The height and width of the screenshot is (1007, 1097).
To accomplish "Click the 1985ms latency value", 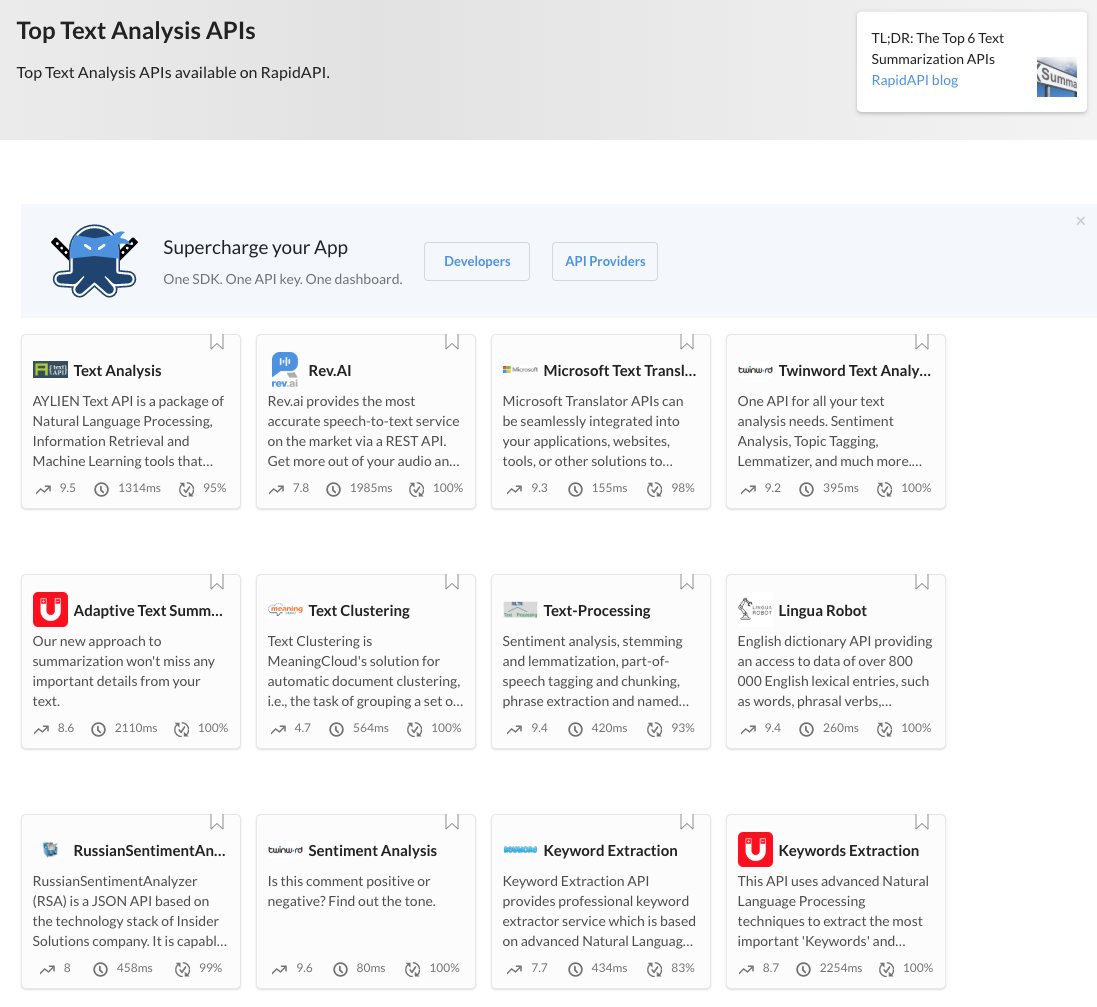I will click(x=371, y=488).
